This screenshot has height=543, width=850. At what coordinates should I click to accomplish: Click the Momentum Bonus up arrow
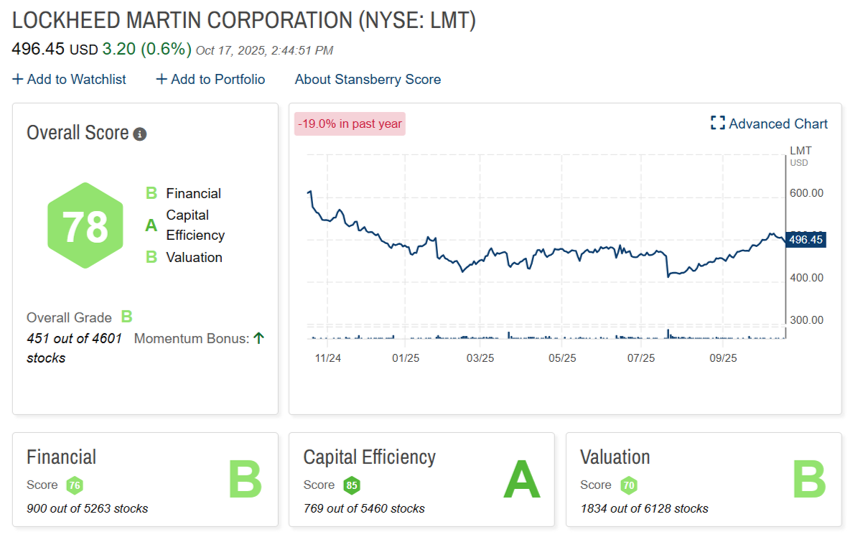[x=259, y=338]
